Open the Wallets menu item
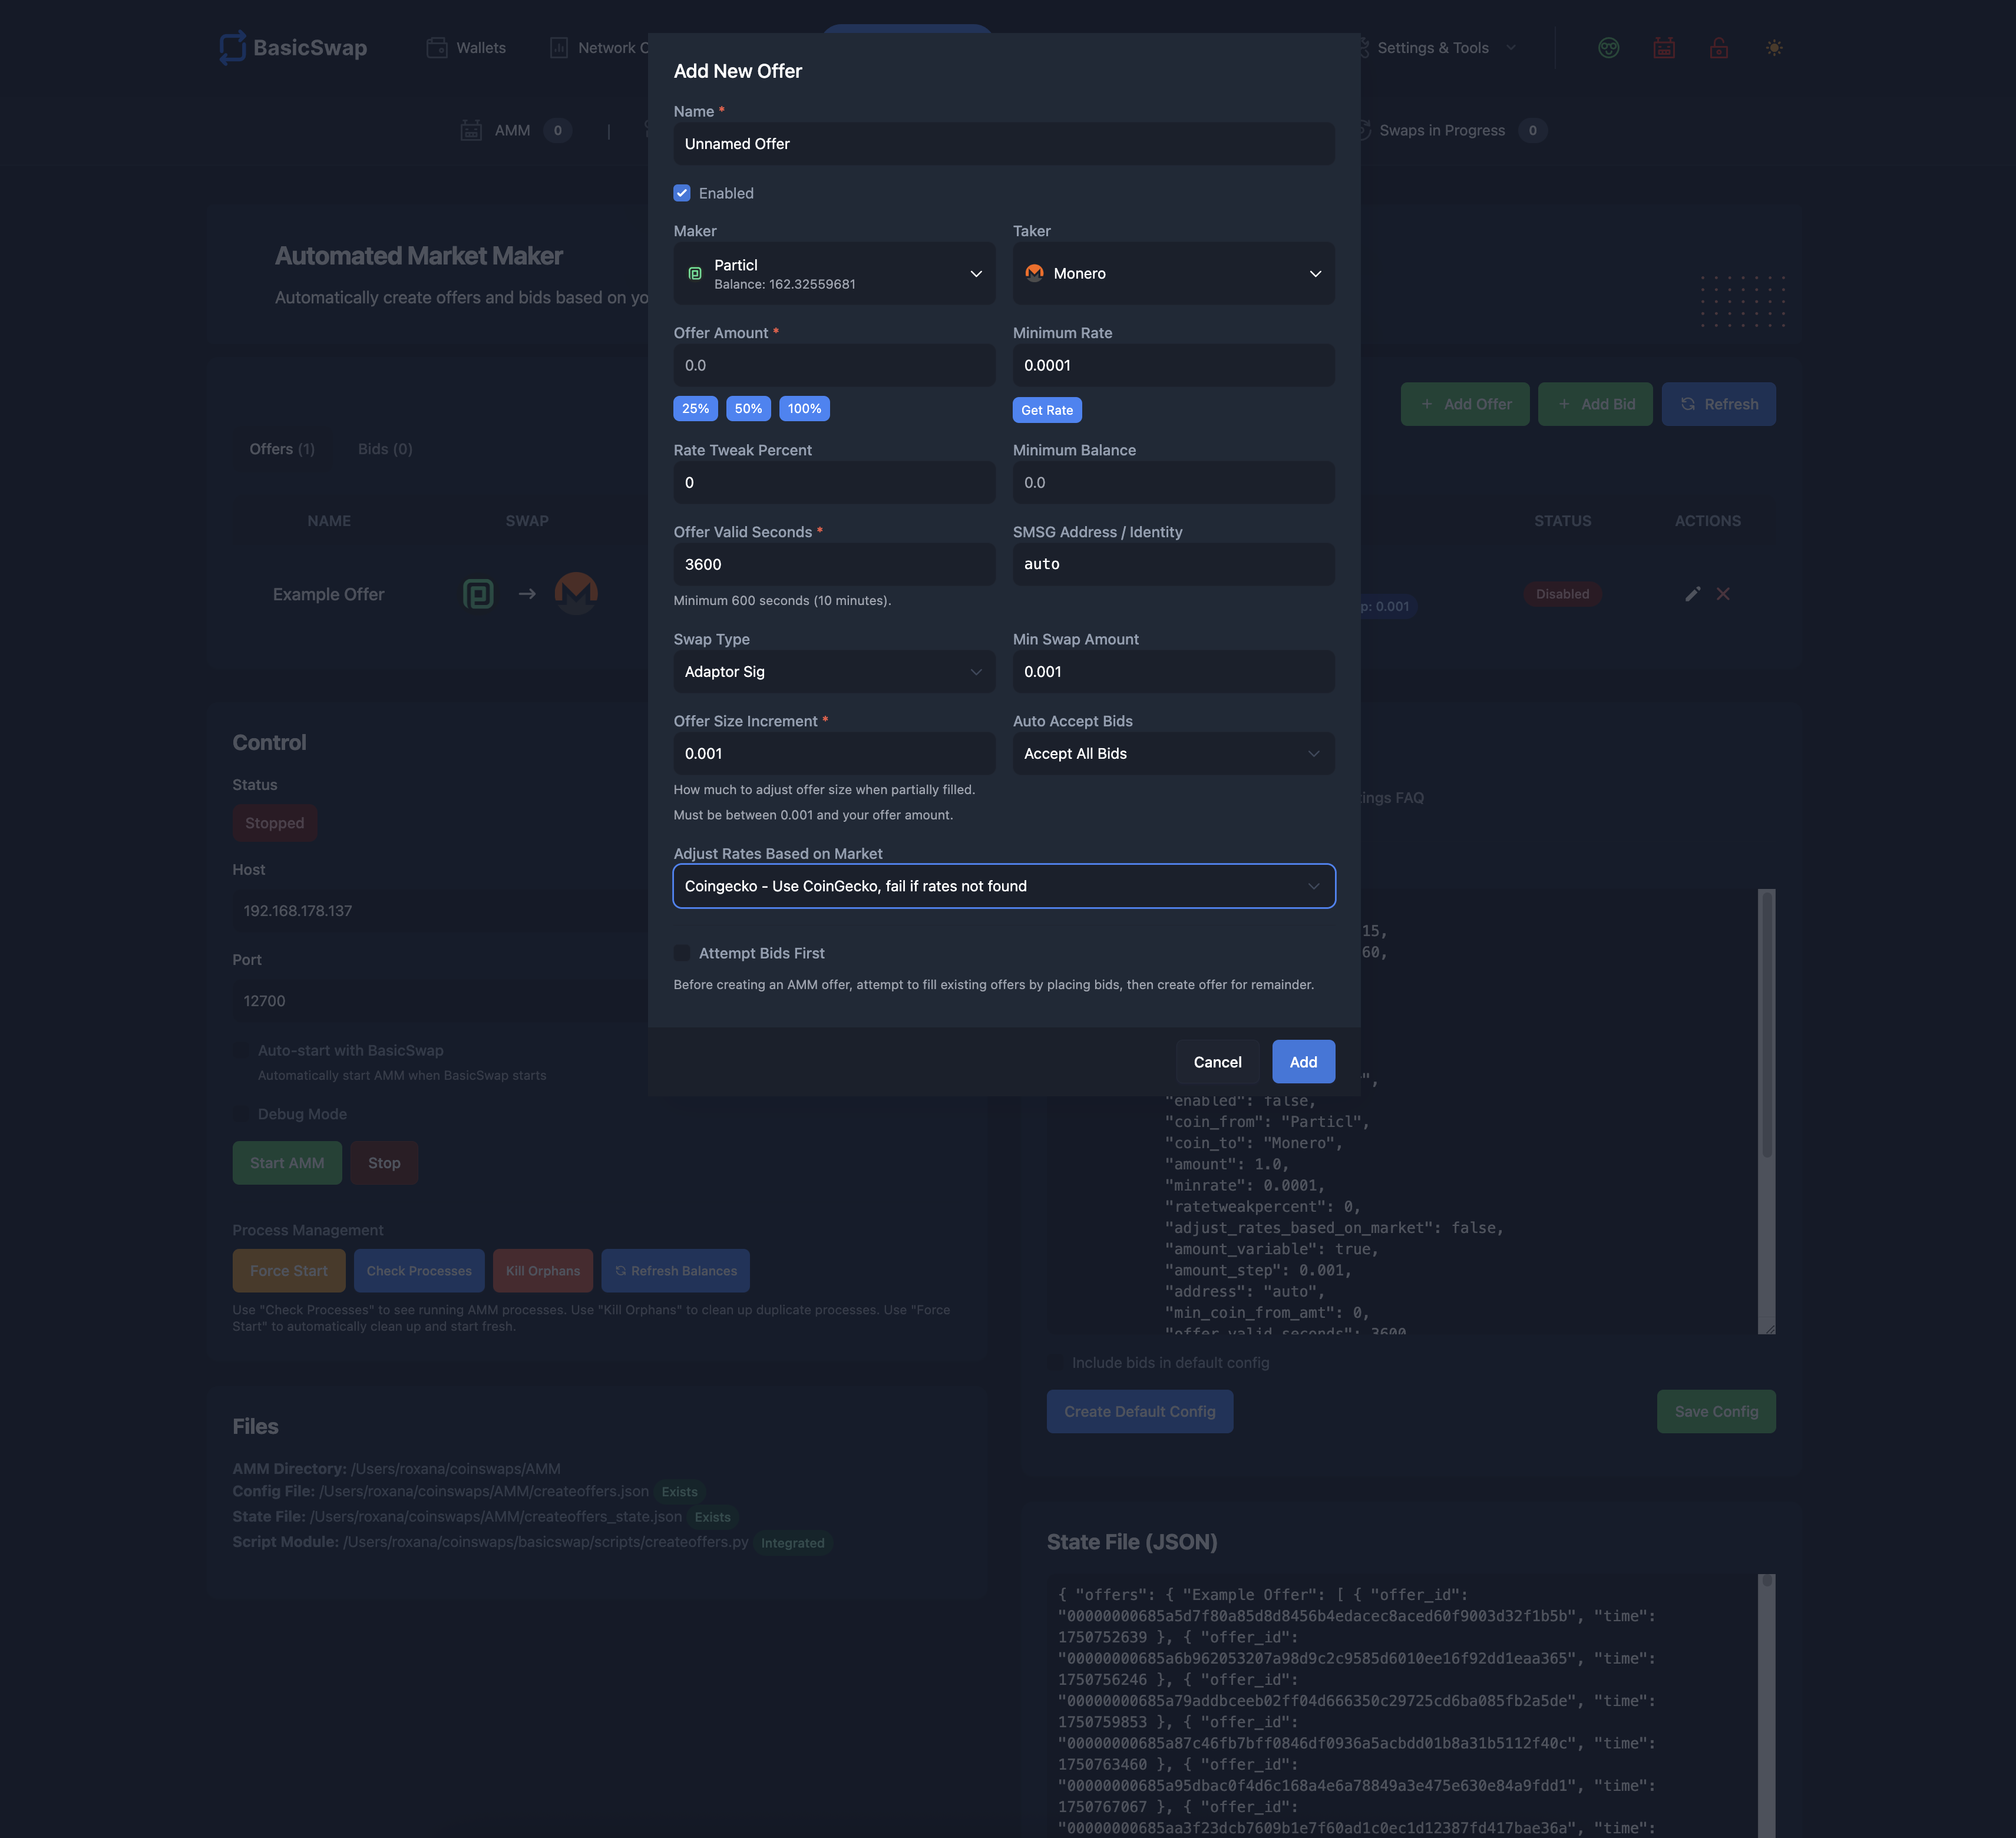Screen dimensions: 2016x1838 point(467,48)
